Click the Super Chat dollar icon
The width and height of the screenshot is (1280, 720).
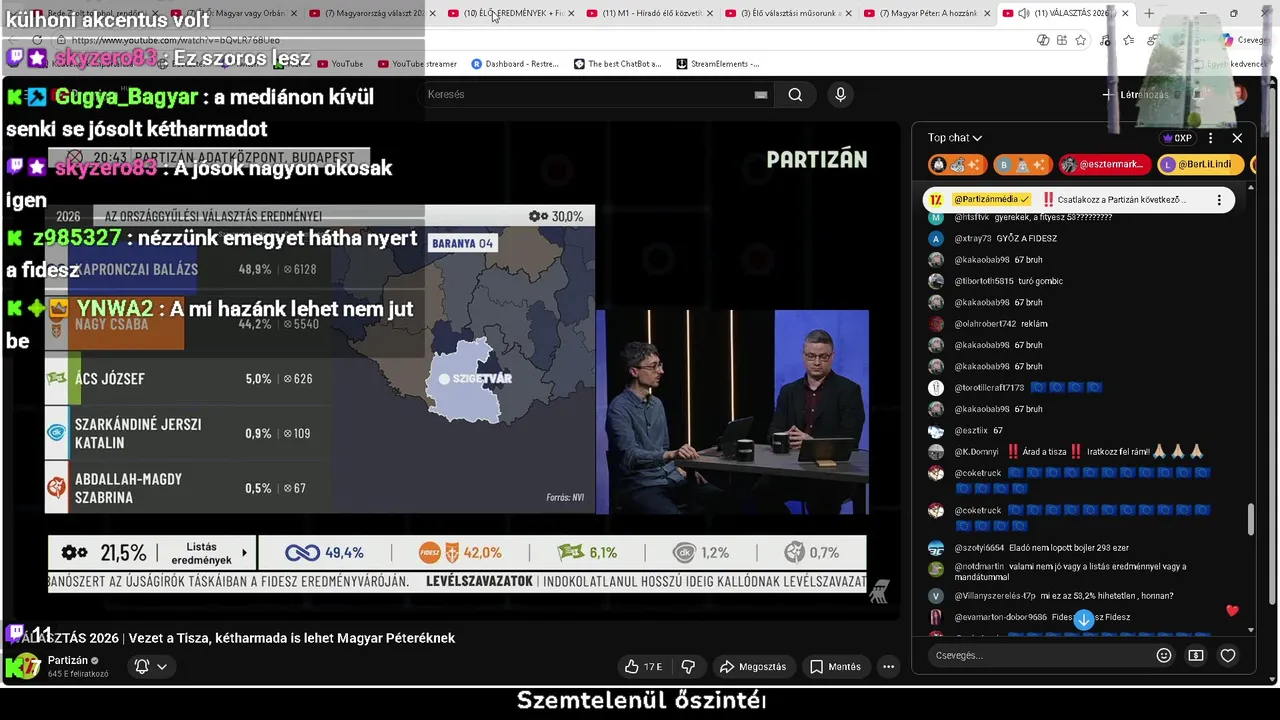[1196, 655]
